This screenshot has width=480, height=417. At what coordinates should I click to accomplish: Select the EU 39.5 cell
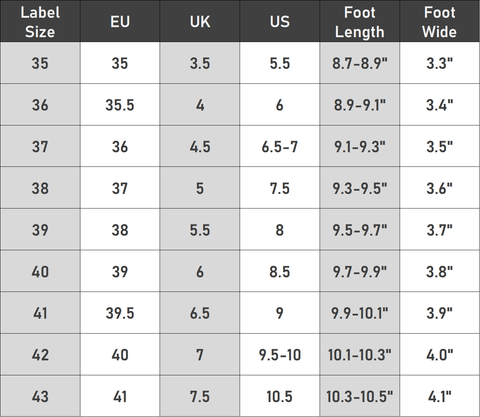(x=120, y=313)
